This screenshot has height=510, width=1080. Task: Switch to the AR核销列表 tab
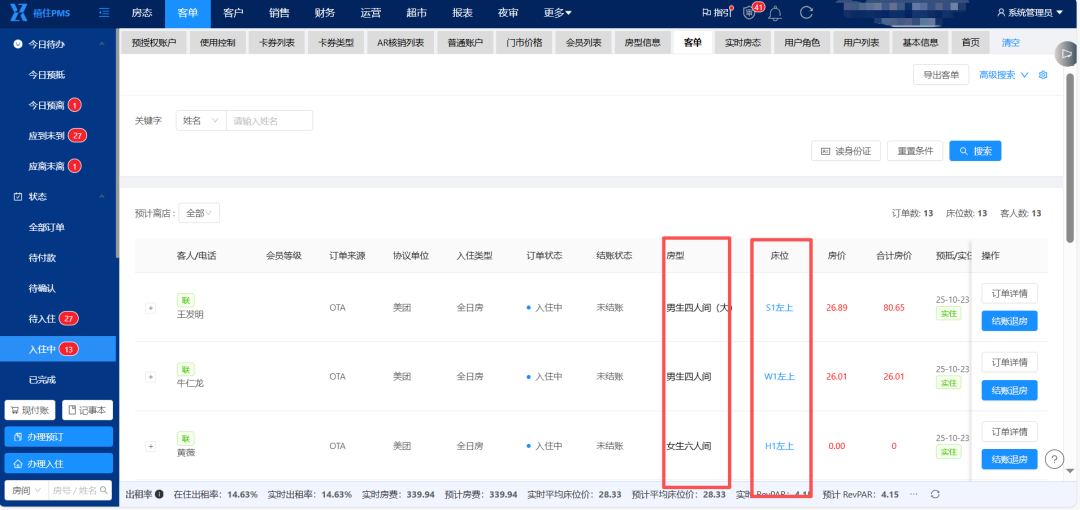pos(400,43)
